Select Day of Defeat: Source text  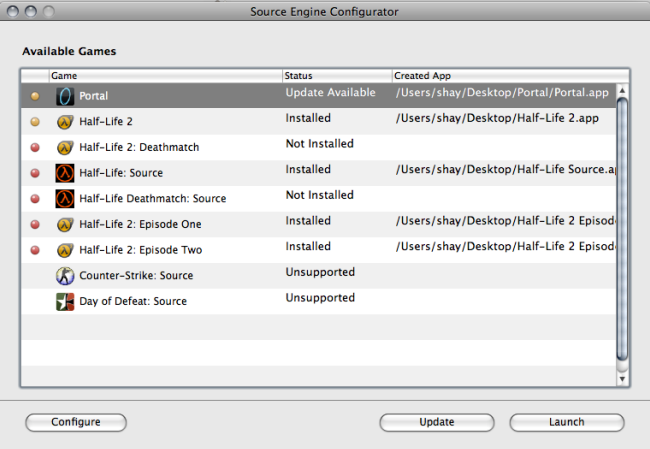pyautogui.click(x=133, y=301)
